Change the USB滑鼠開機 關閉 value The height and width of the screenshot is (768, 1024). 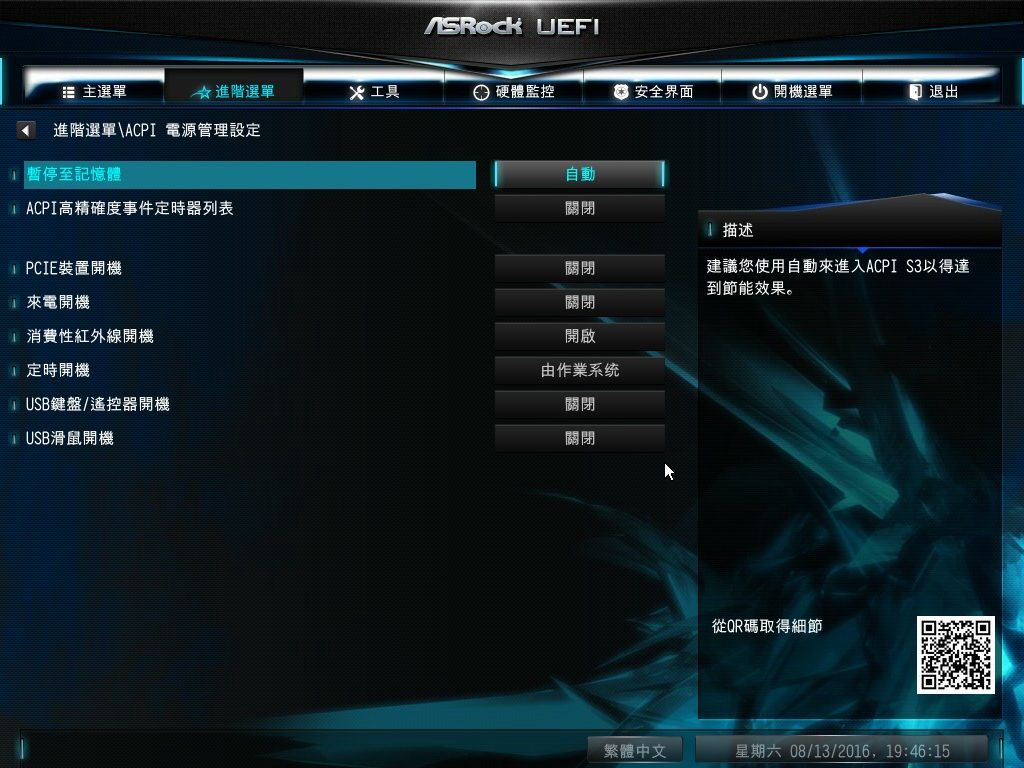[579, 438]
